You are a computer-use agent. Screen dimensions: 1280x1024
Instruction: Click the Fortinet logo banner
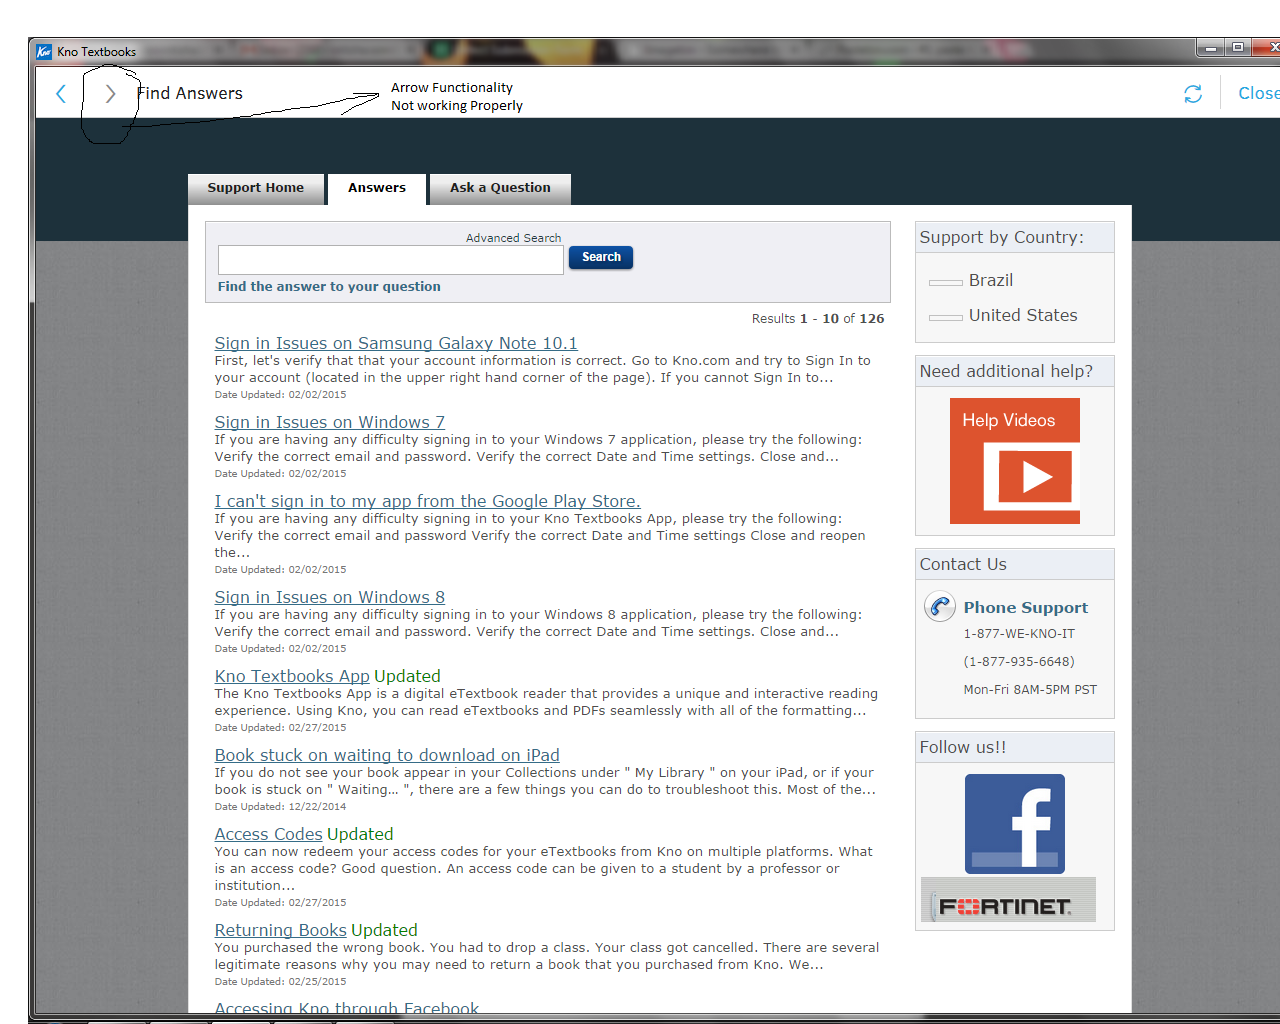tap(1008, 900)
